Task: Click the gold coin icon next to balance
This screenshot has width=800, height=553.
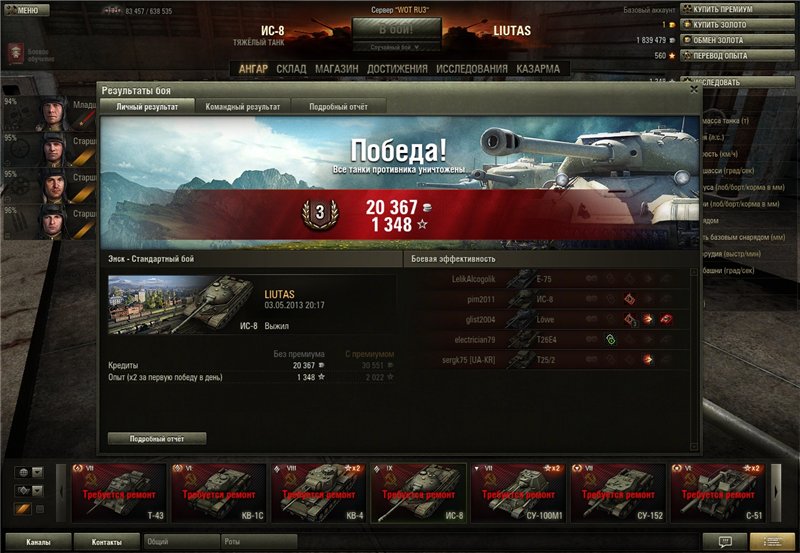Action: 672,24
